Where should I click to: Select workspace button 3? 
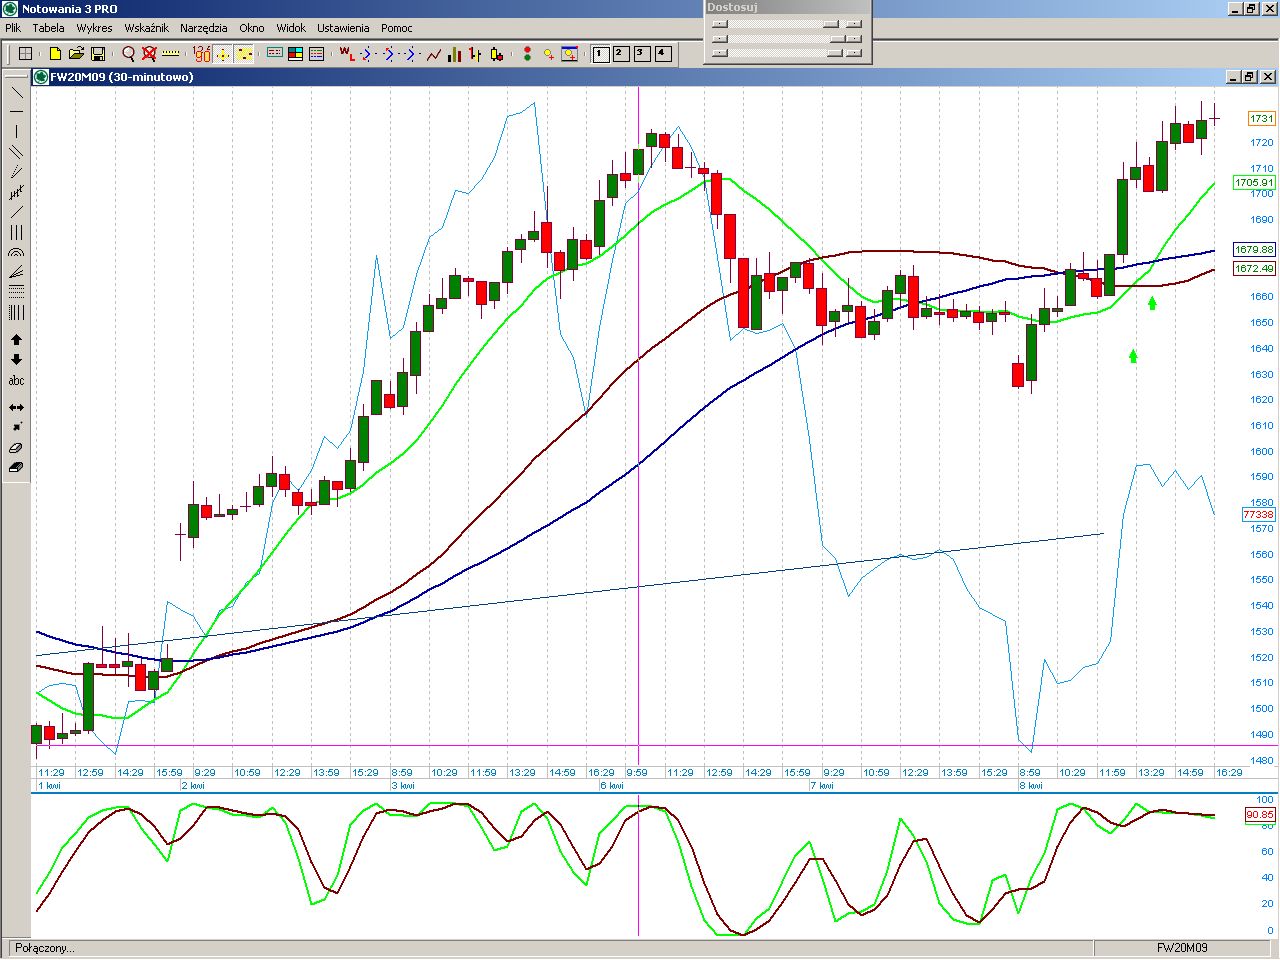(642, 54)
